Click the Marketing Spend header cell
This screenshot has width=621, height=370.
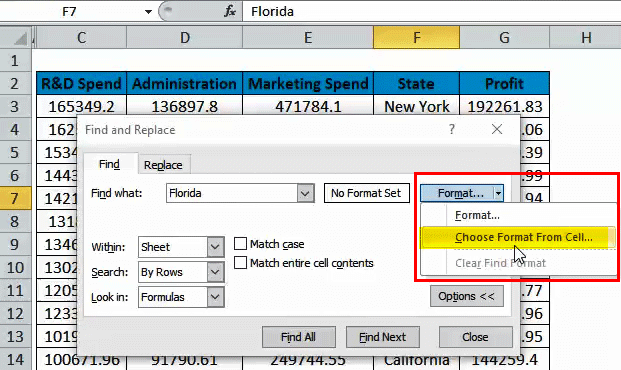click(x=308, y=84)
